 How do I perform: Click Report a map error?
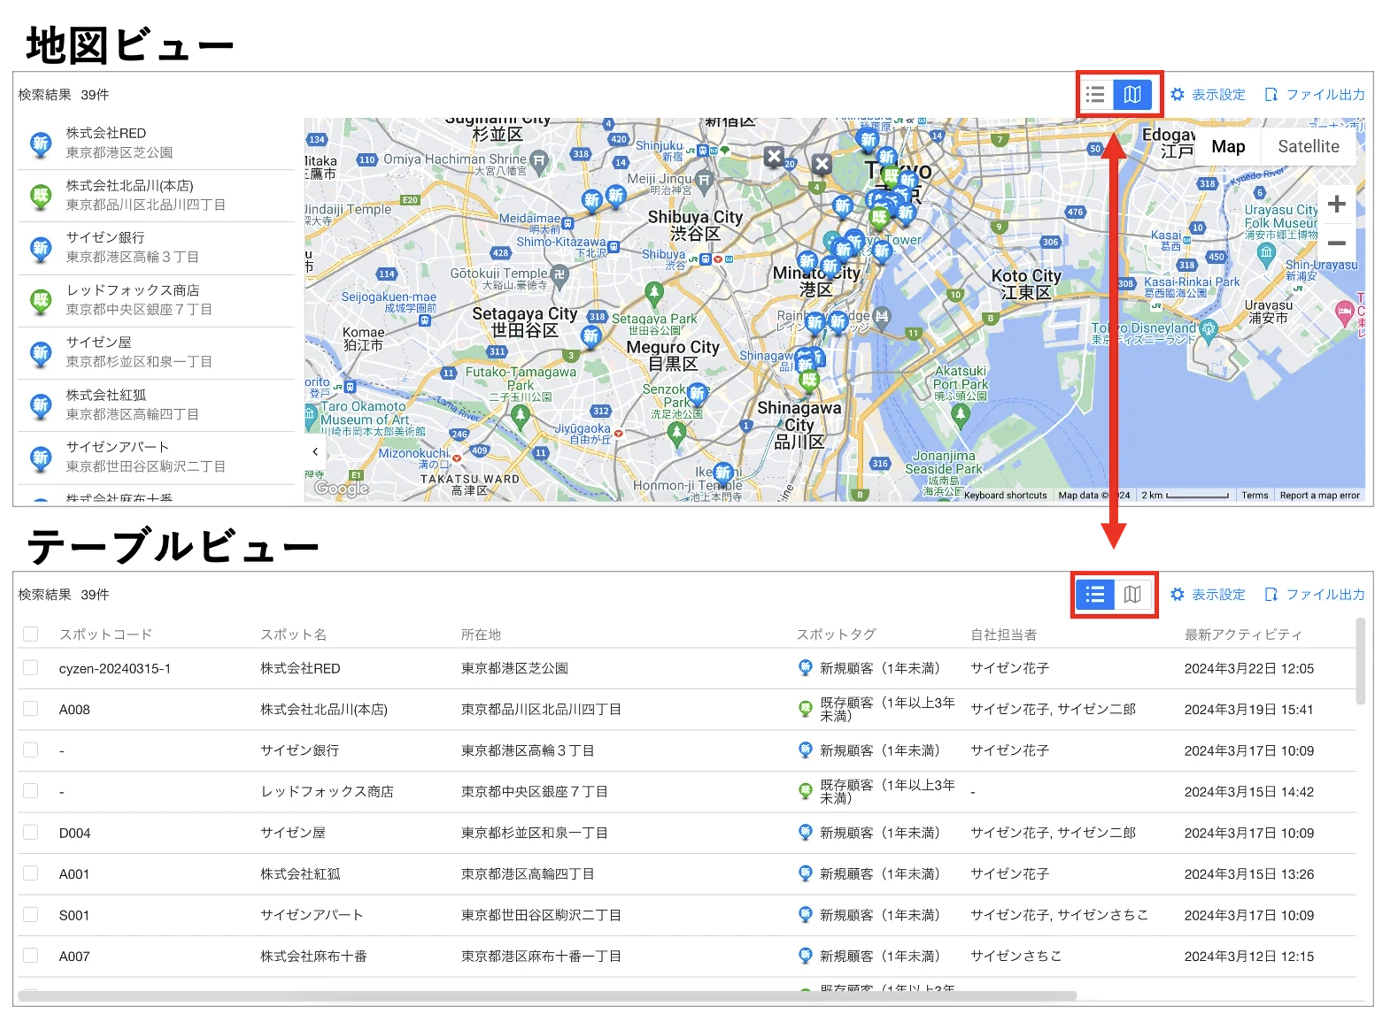tap(1319, 495)
